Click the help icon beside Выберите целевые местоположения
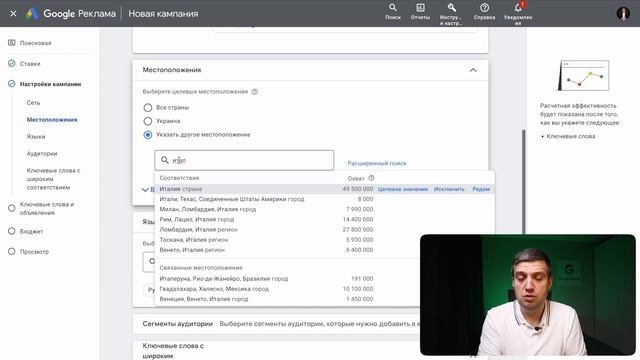640x360 pixels. click(255, 92)
